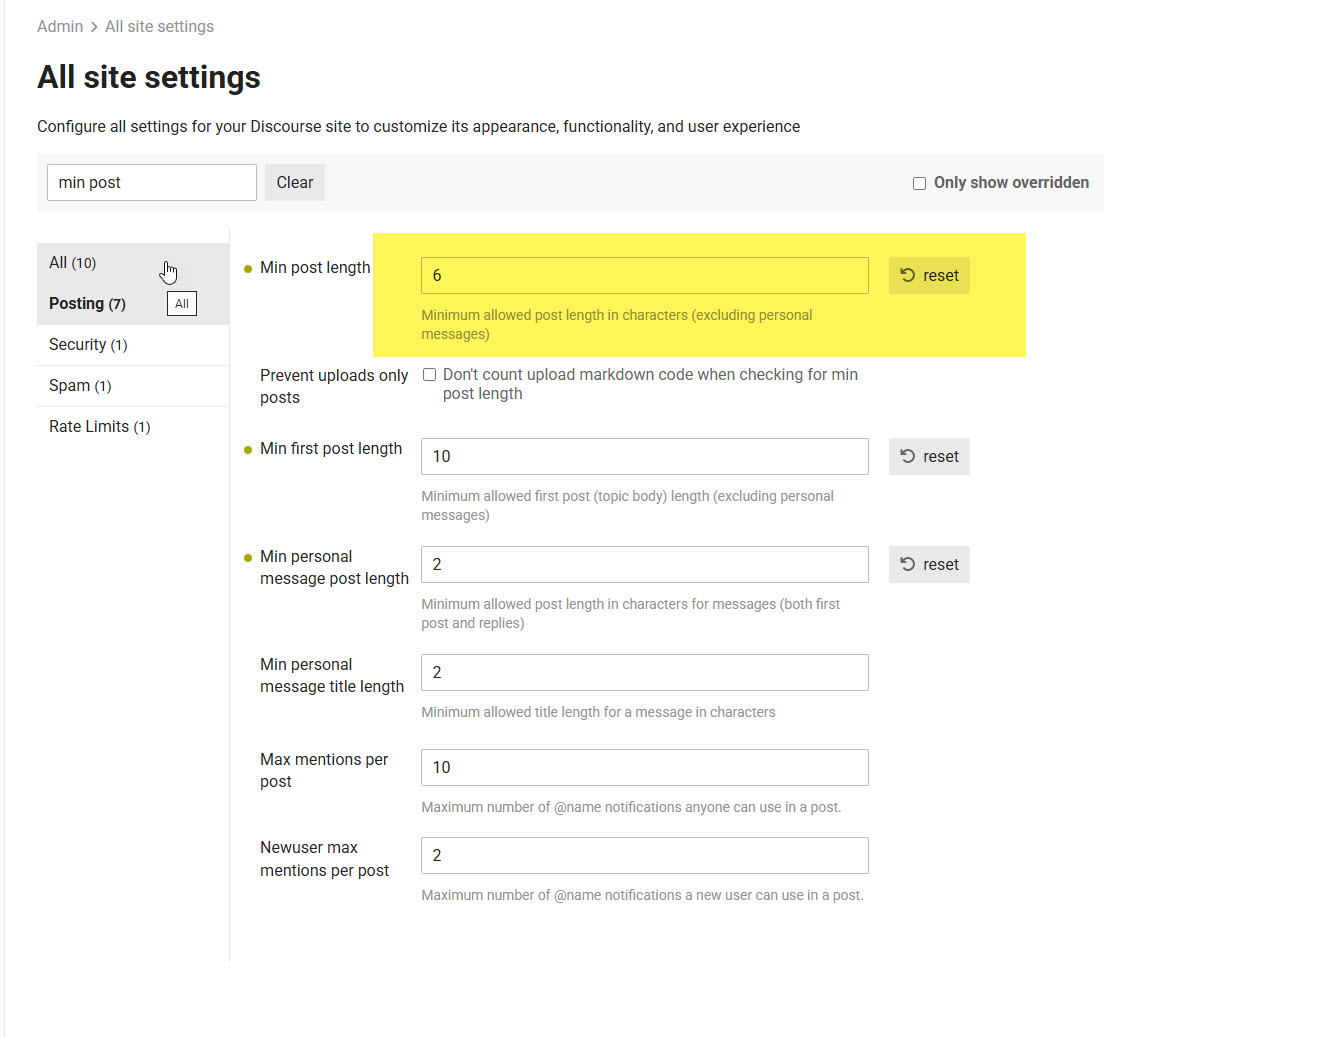Viewport: 1328px width, 1037px height.
Task: Edit Newuser max mentions per post field
Action: pos(644,856)
